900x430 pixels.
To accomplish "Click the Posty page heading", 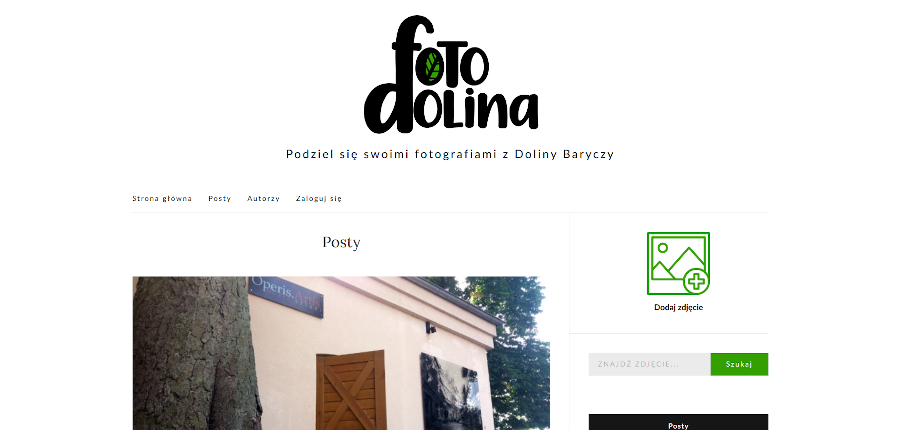I will pos(341,243).
